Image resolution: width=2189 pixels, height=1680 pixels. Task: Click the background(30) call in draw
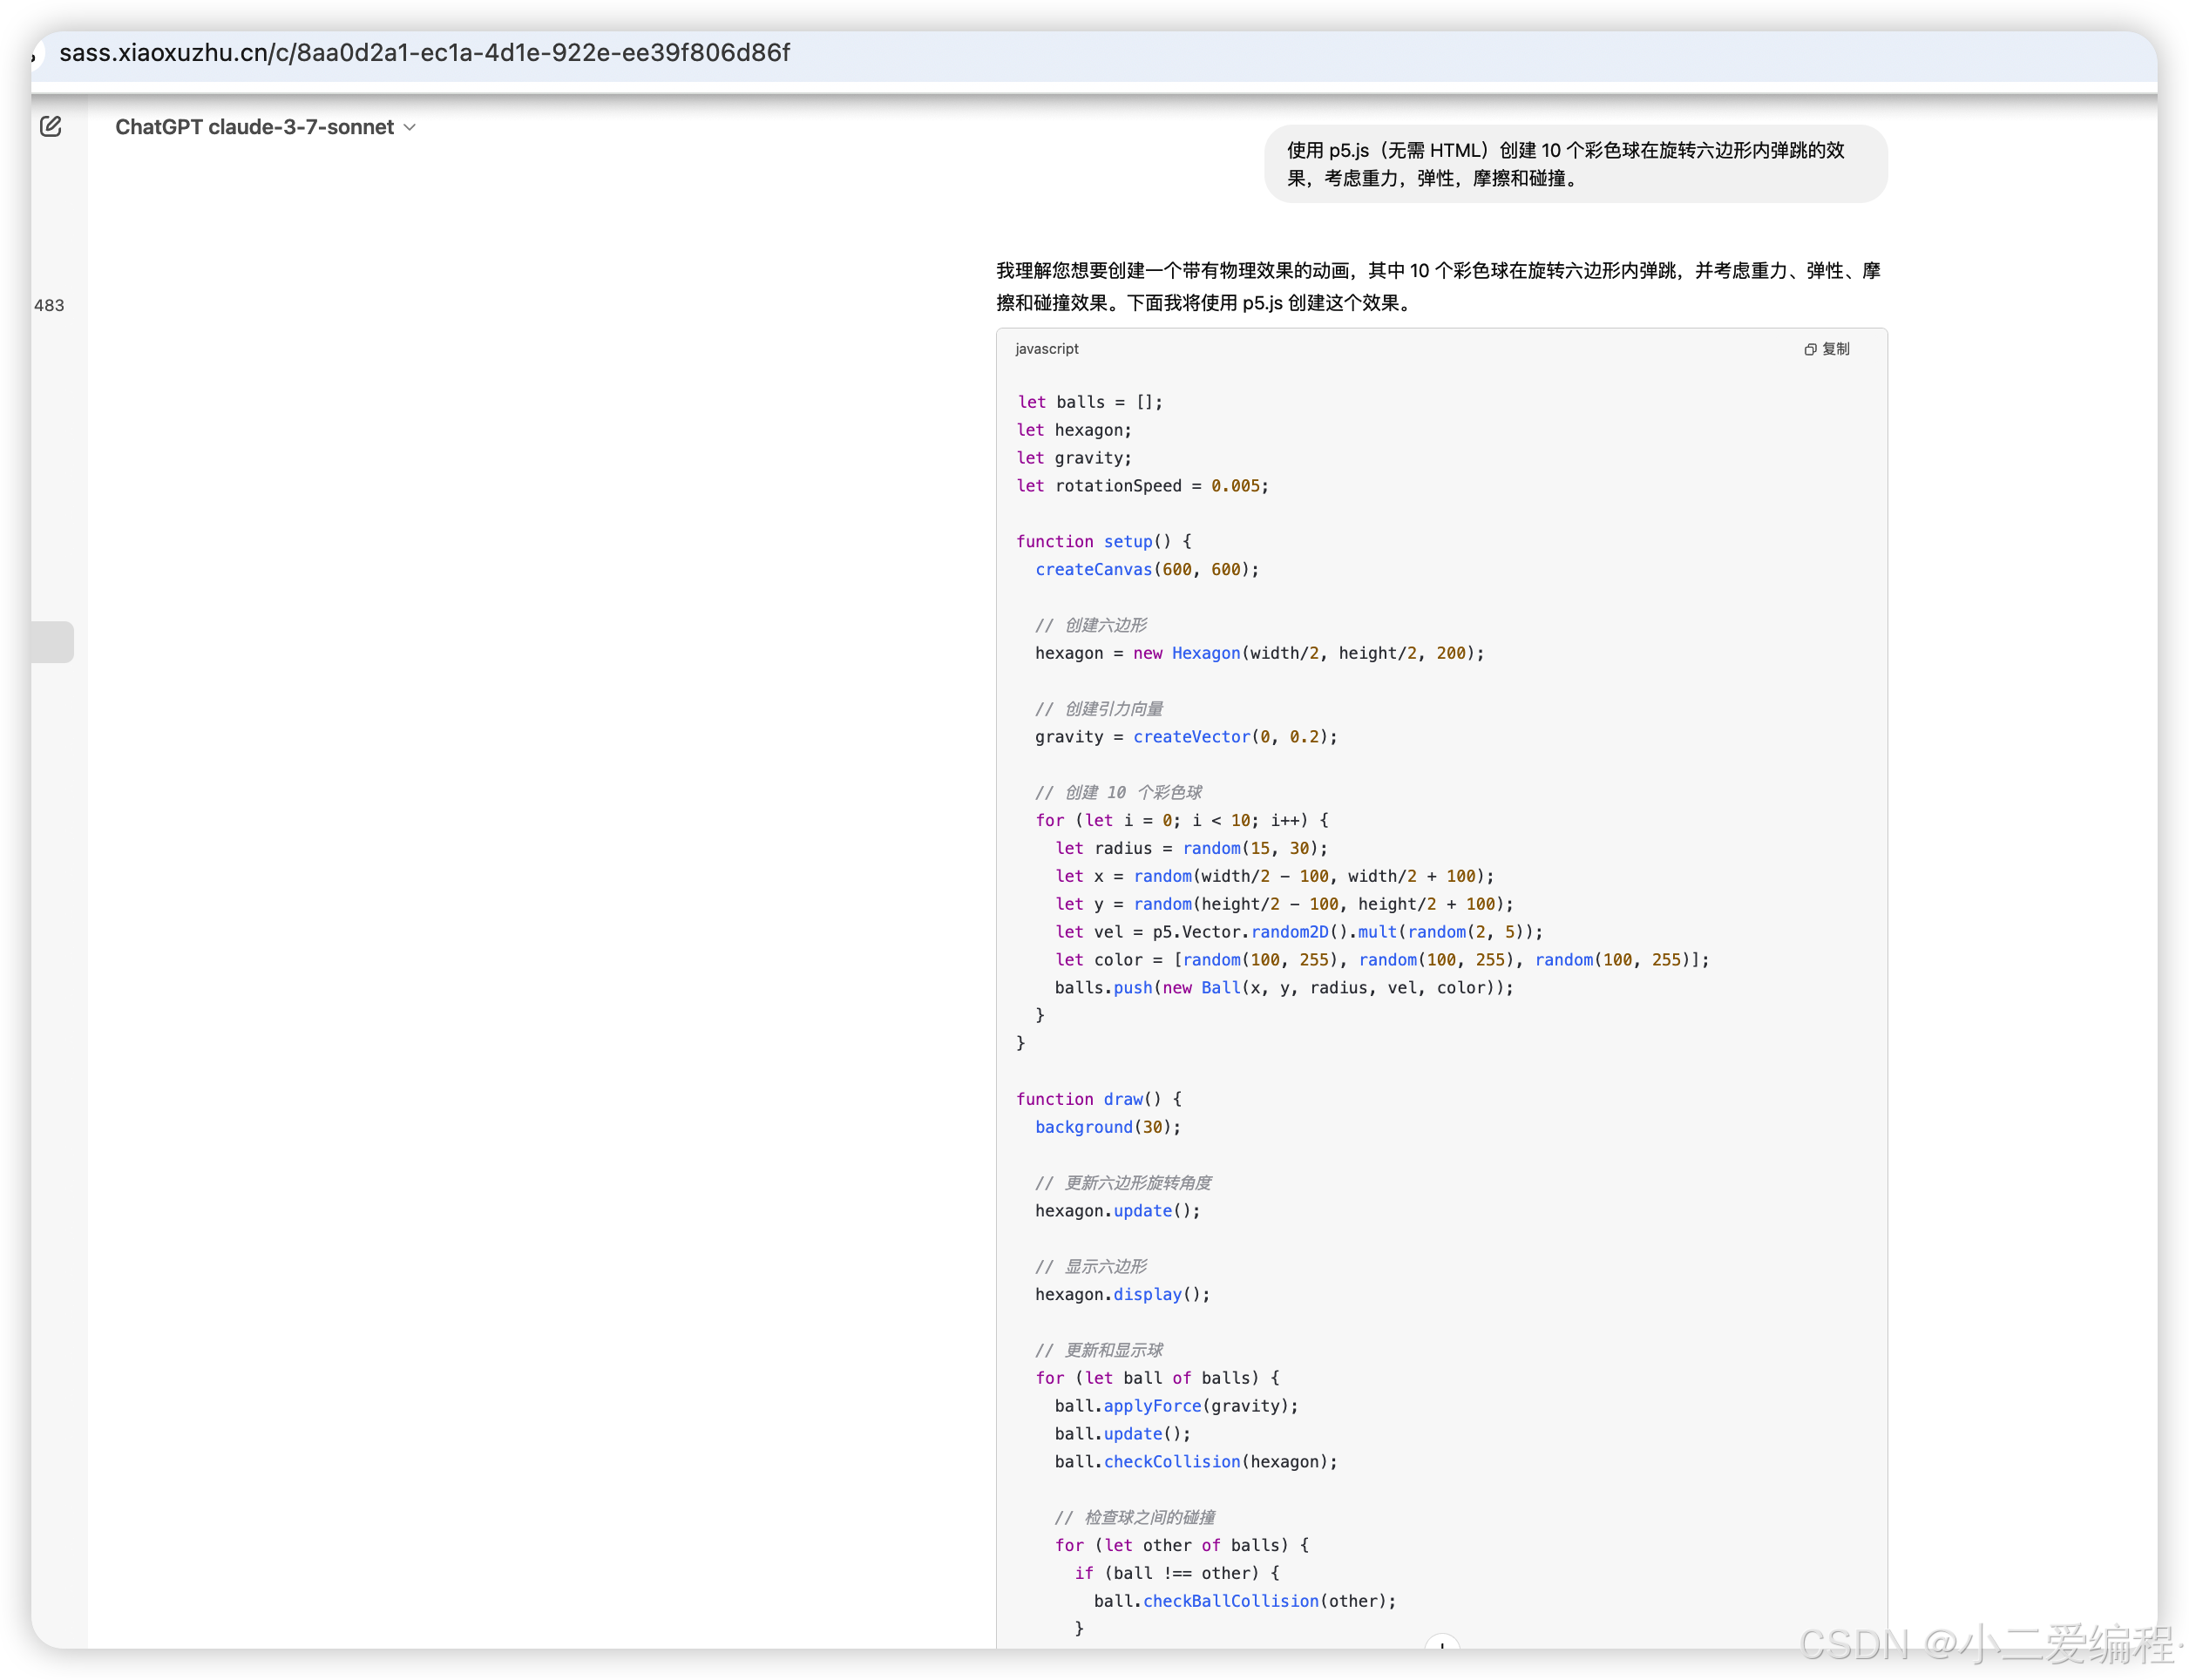pyautogui.click(x=1107, y=1127)
